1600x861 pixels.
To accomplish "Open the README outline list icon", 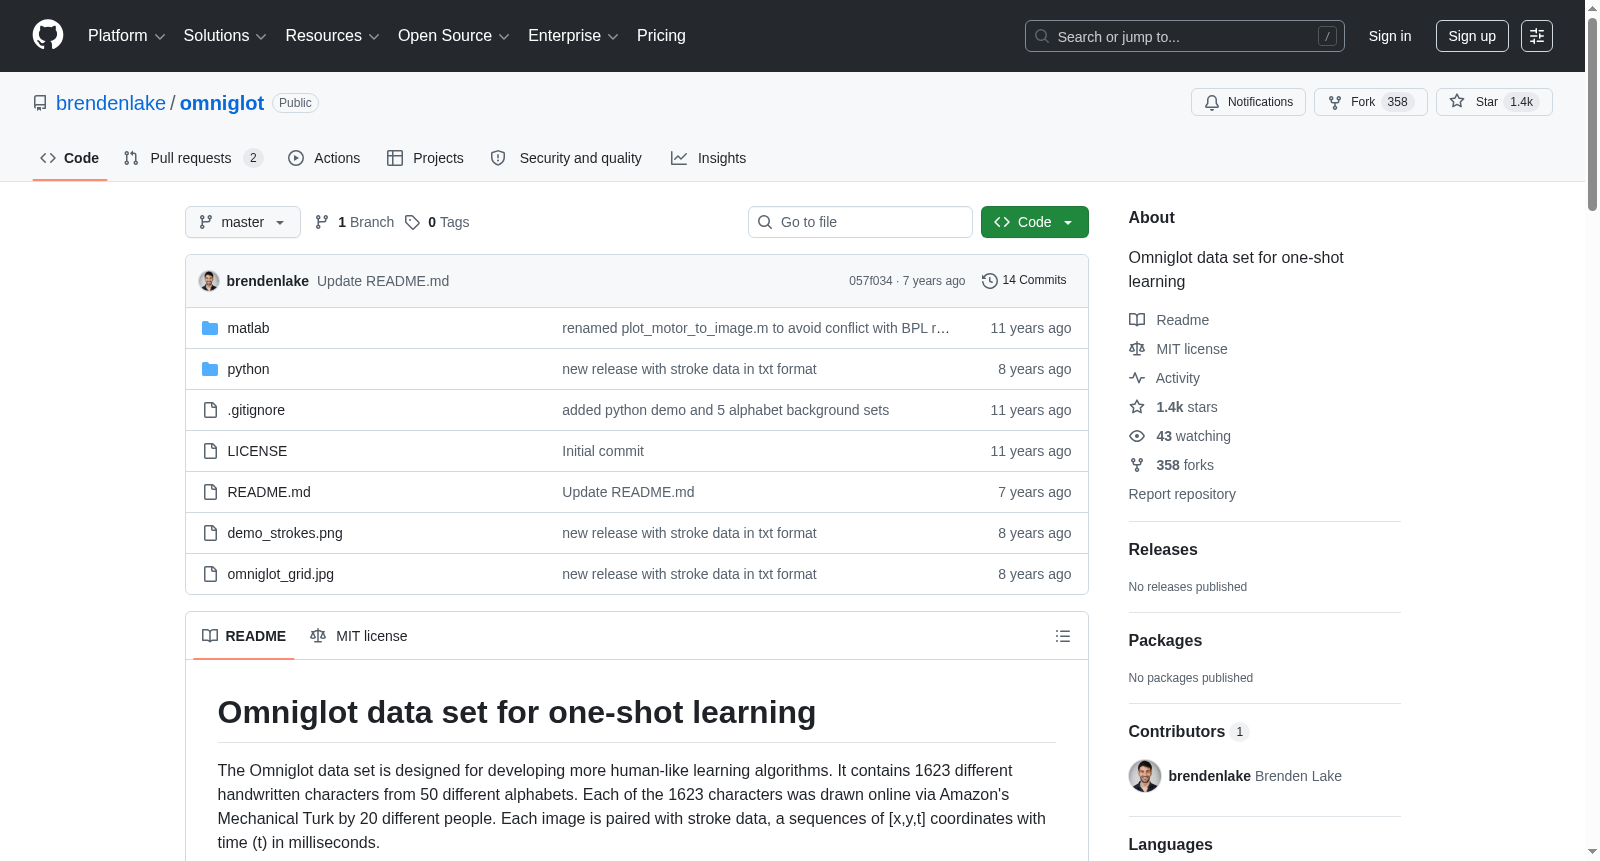I will point(1063,636).
